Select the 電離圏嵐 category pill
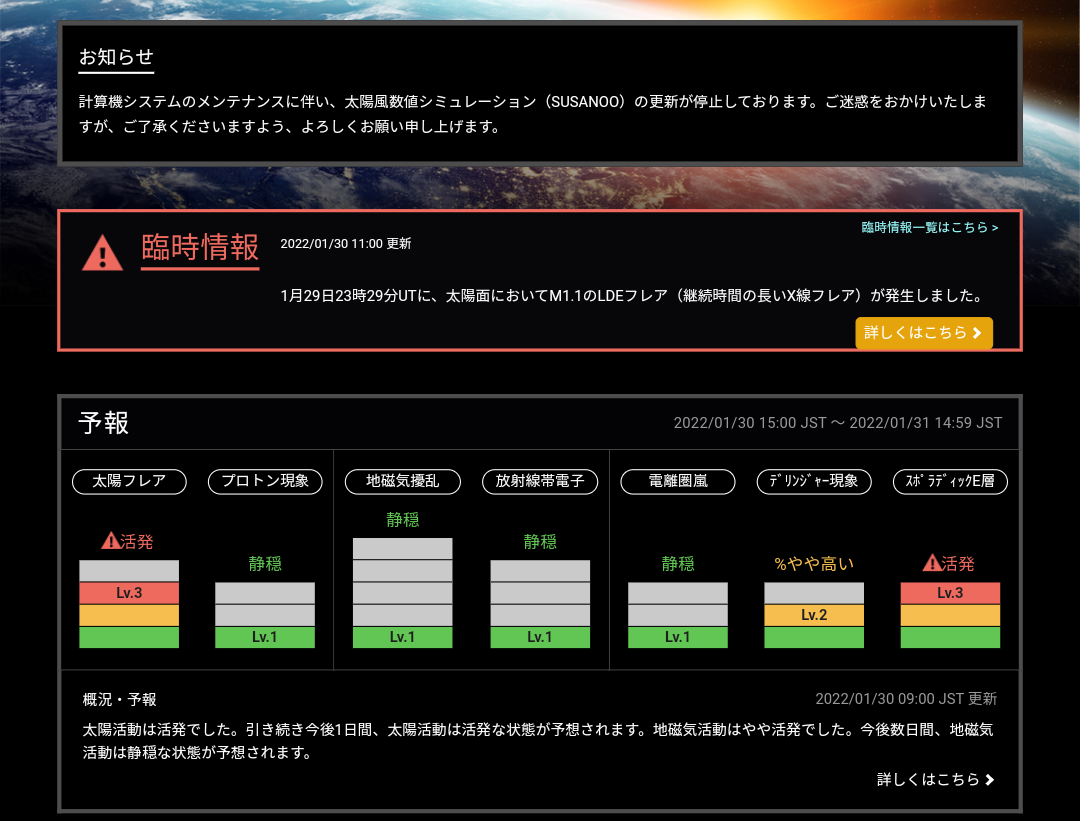 click(x=677, y=481)
